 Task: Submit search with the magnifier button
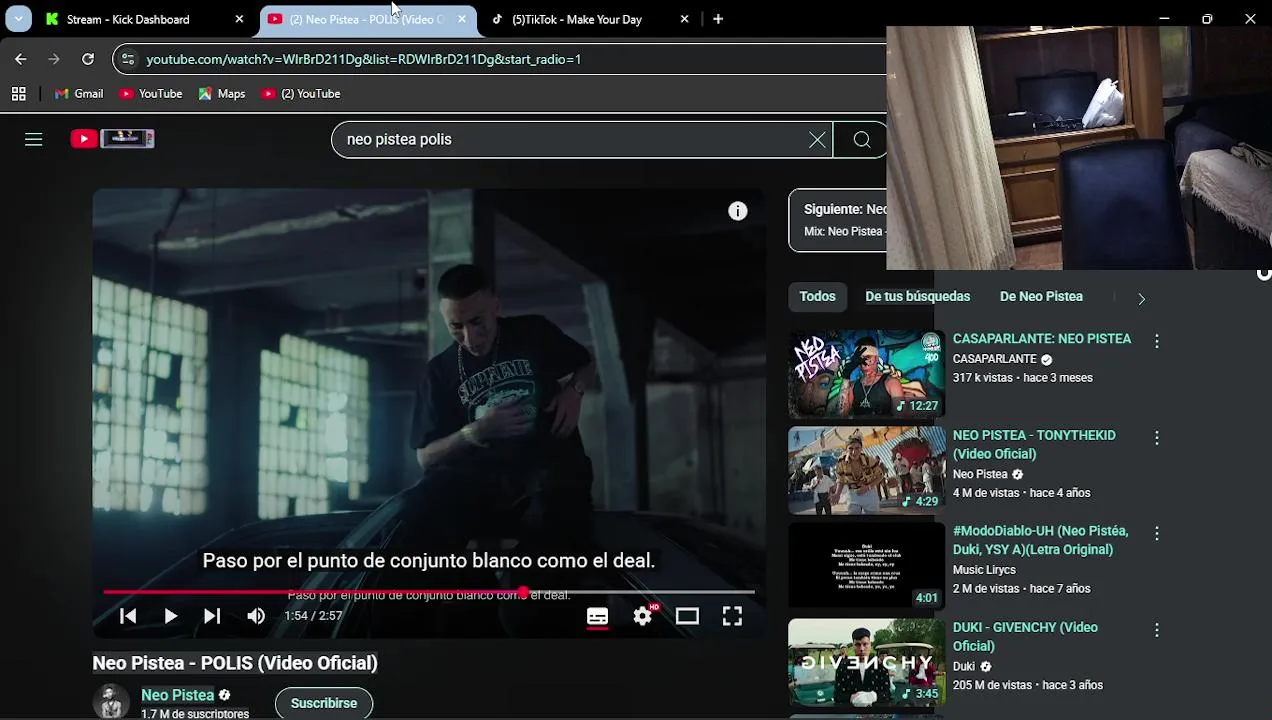862,140
